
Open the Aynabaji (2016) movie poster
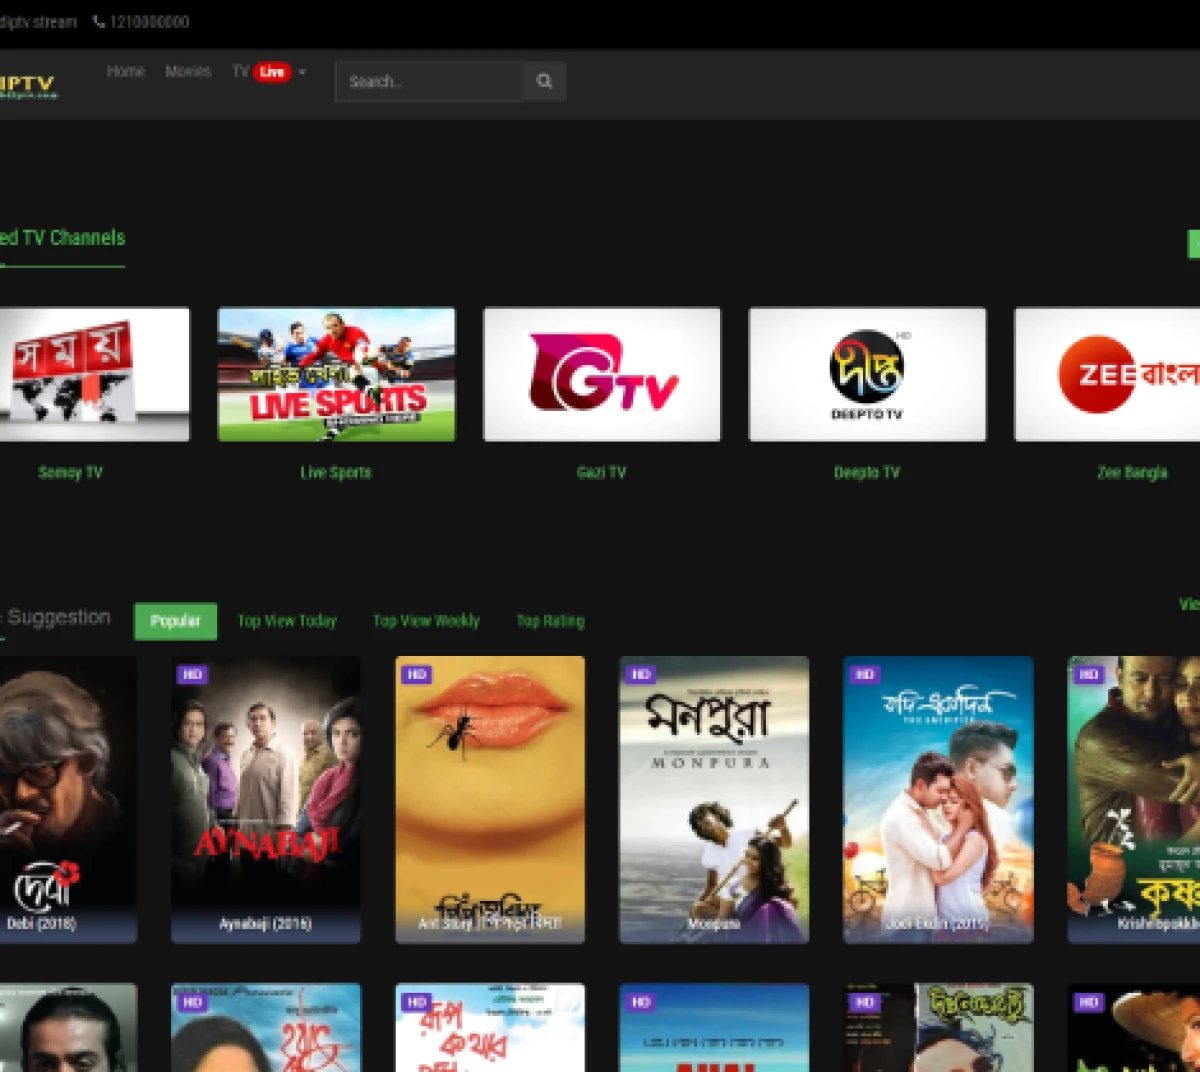tap(265, 799)
